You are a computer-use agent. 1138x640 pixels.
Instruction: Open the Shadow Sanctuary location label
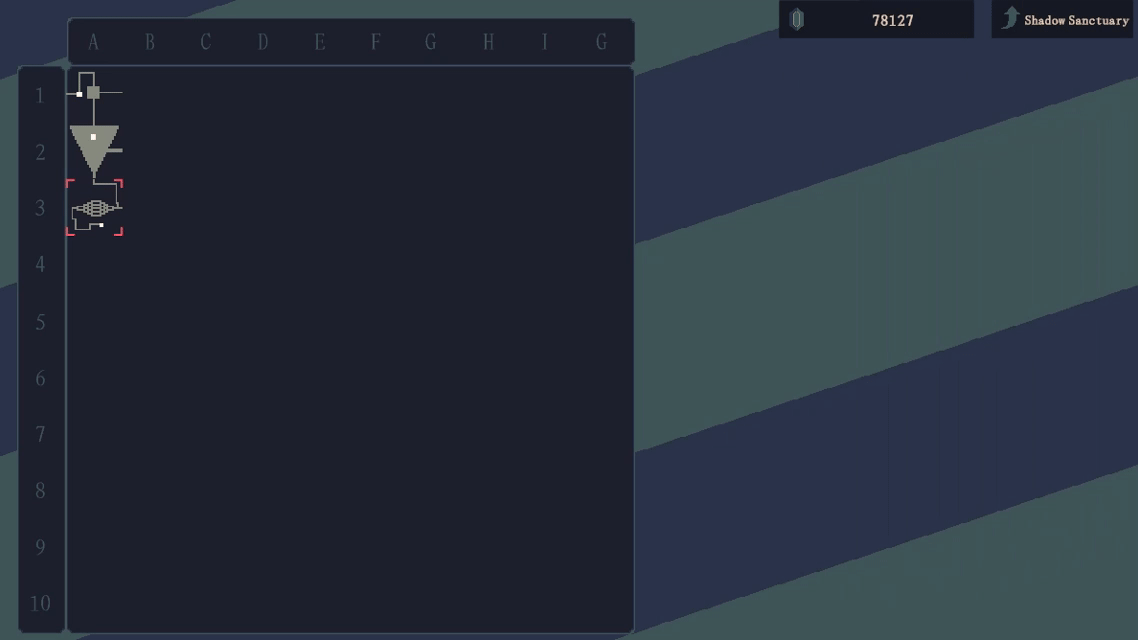pos(1076,20)
